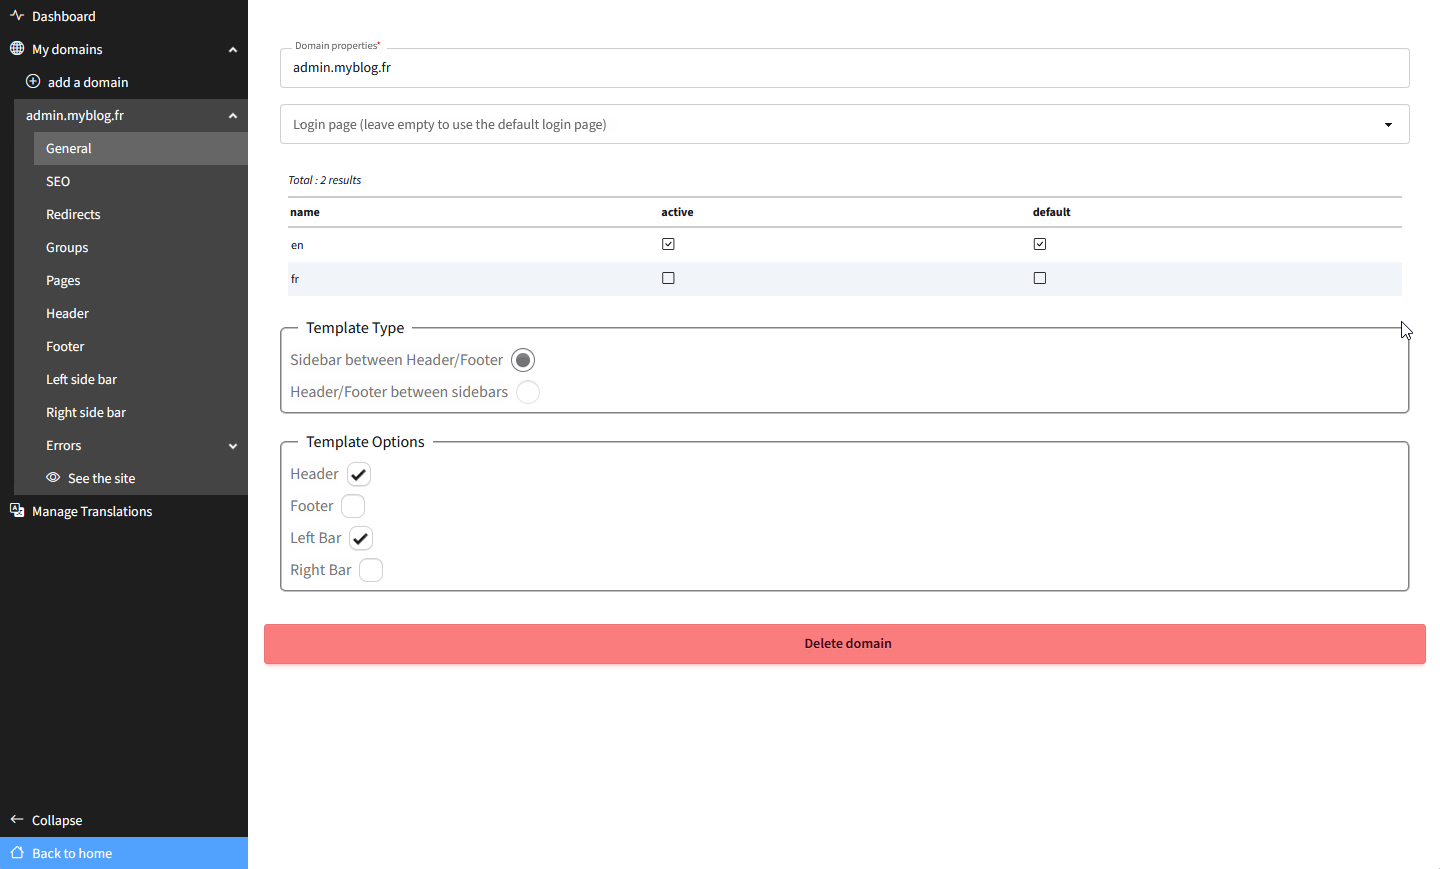Click the My domains globe icon
The height and width of the screenshot is (869, 1440).
17,49
